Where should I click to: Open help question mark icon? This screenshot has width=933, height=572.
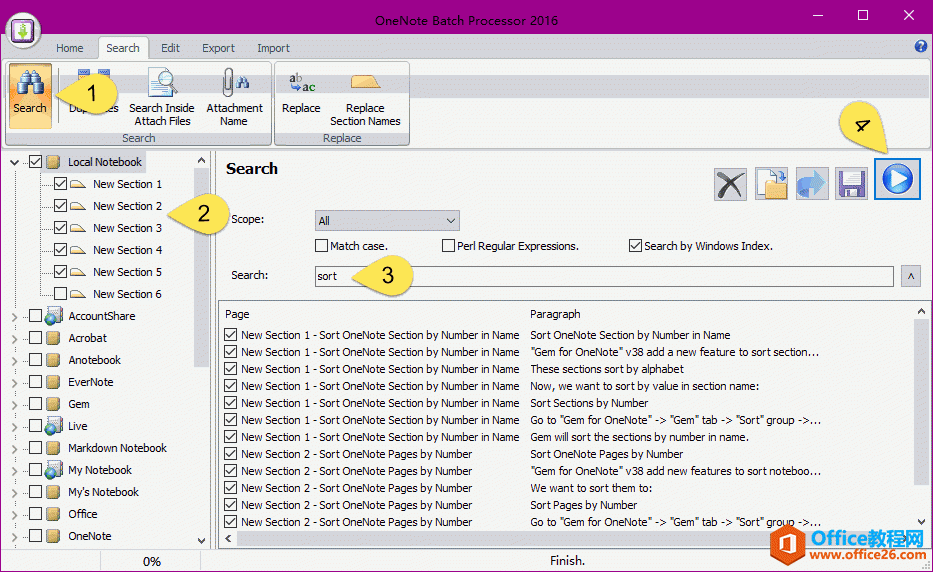click(x=921, y=46)
